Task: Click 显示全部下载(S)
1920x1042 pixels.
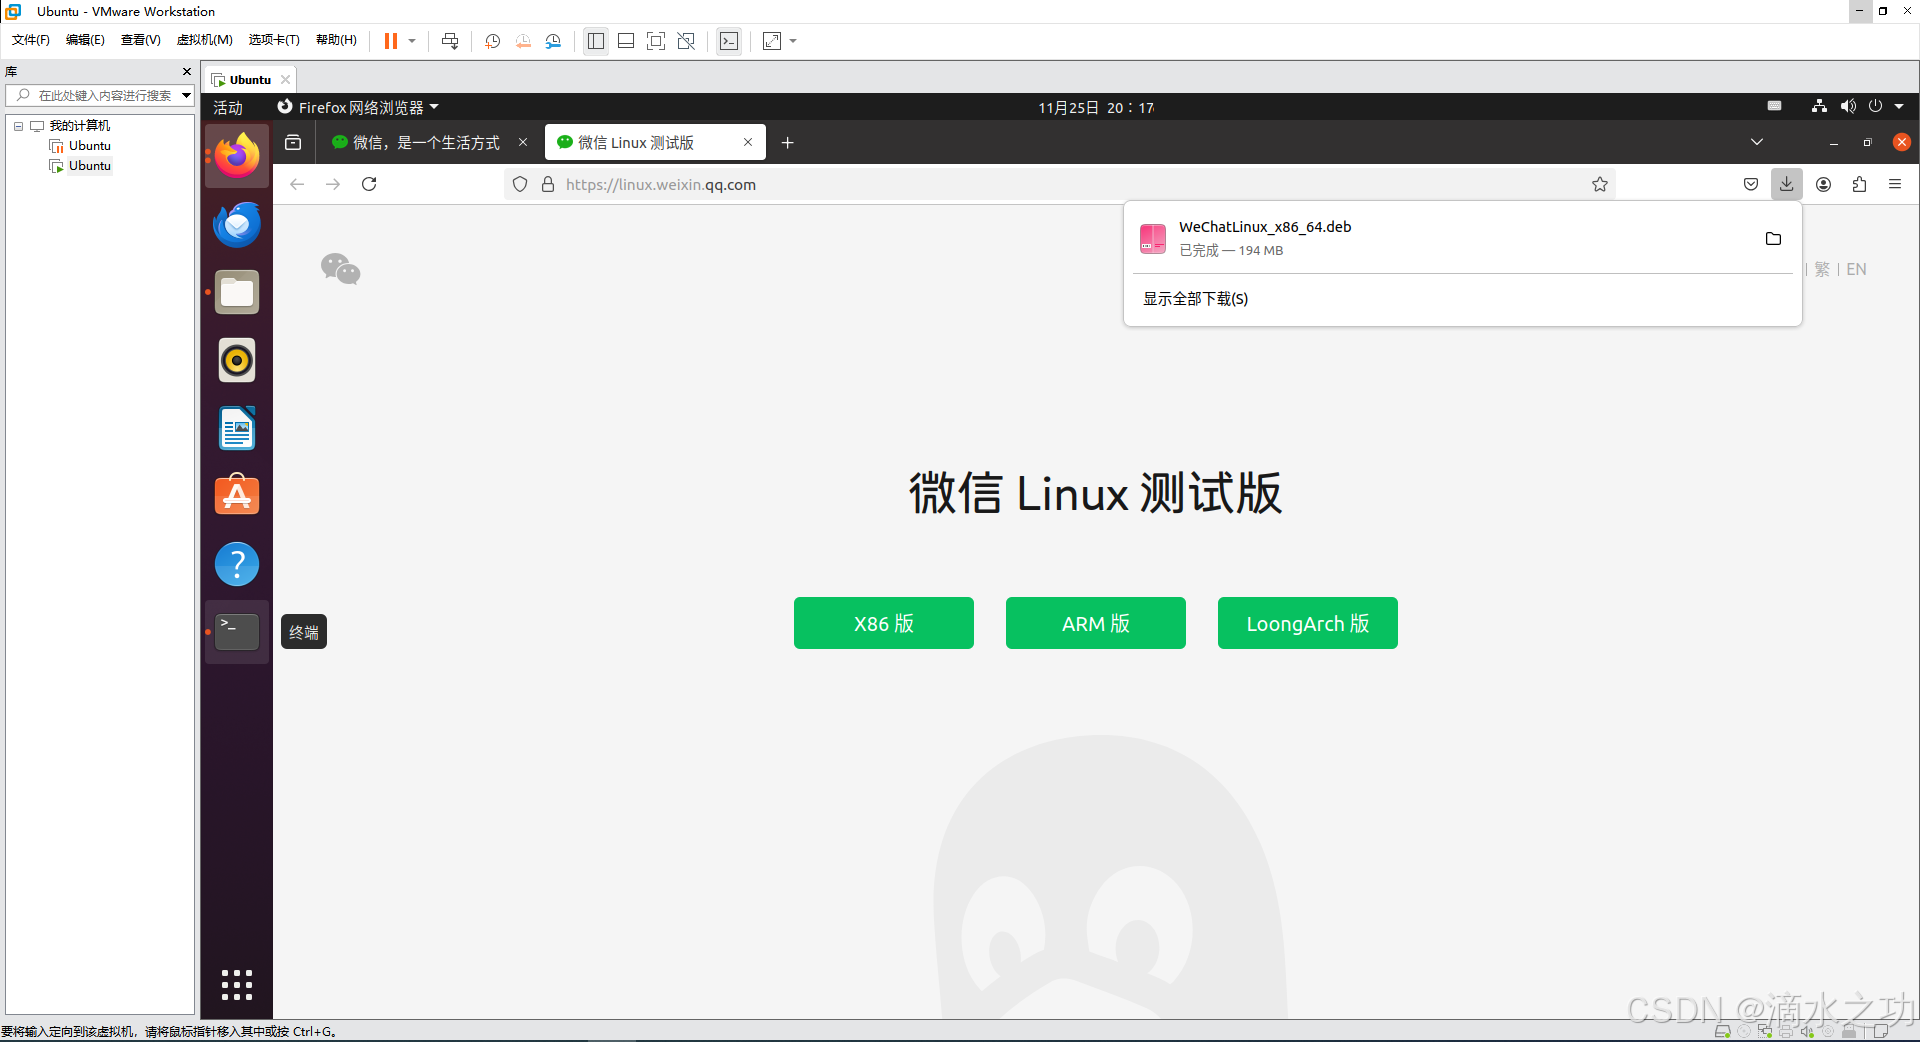Action: click(1196, 299)
